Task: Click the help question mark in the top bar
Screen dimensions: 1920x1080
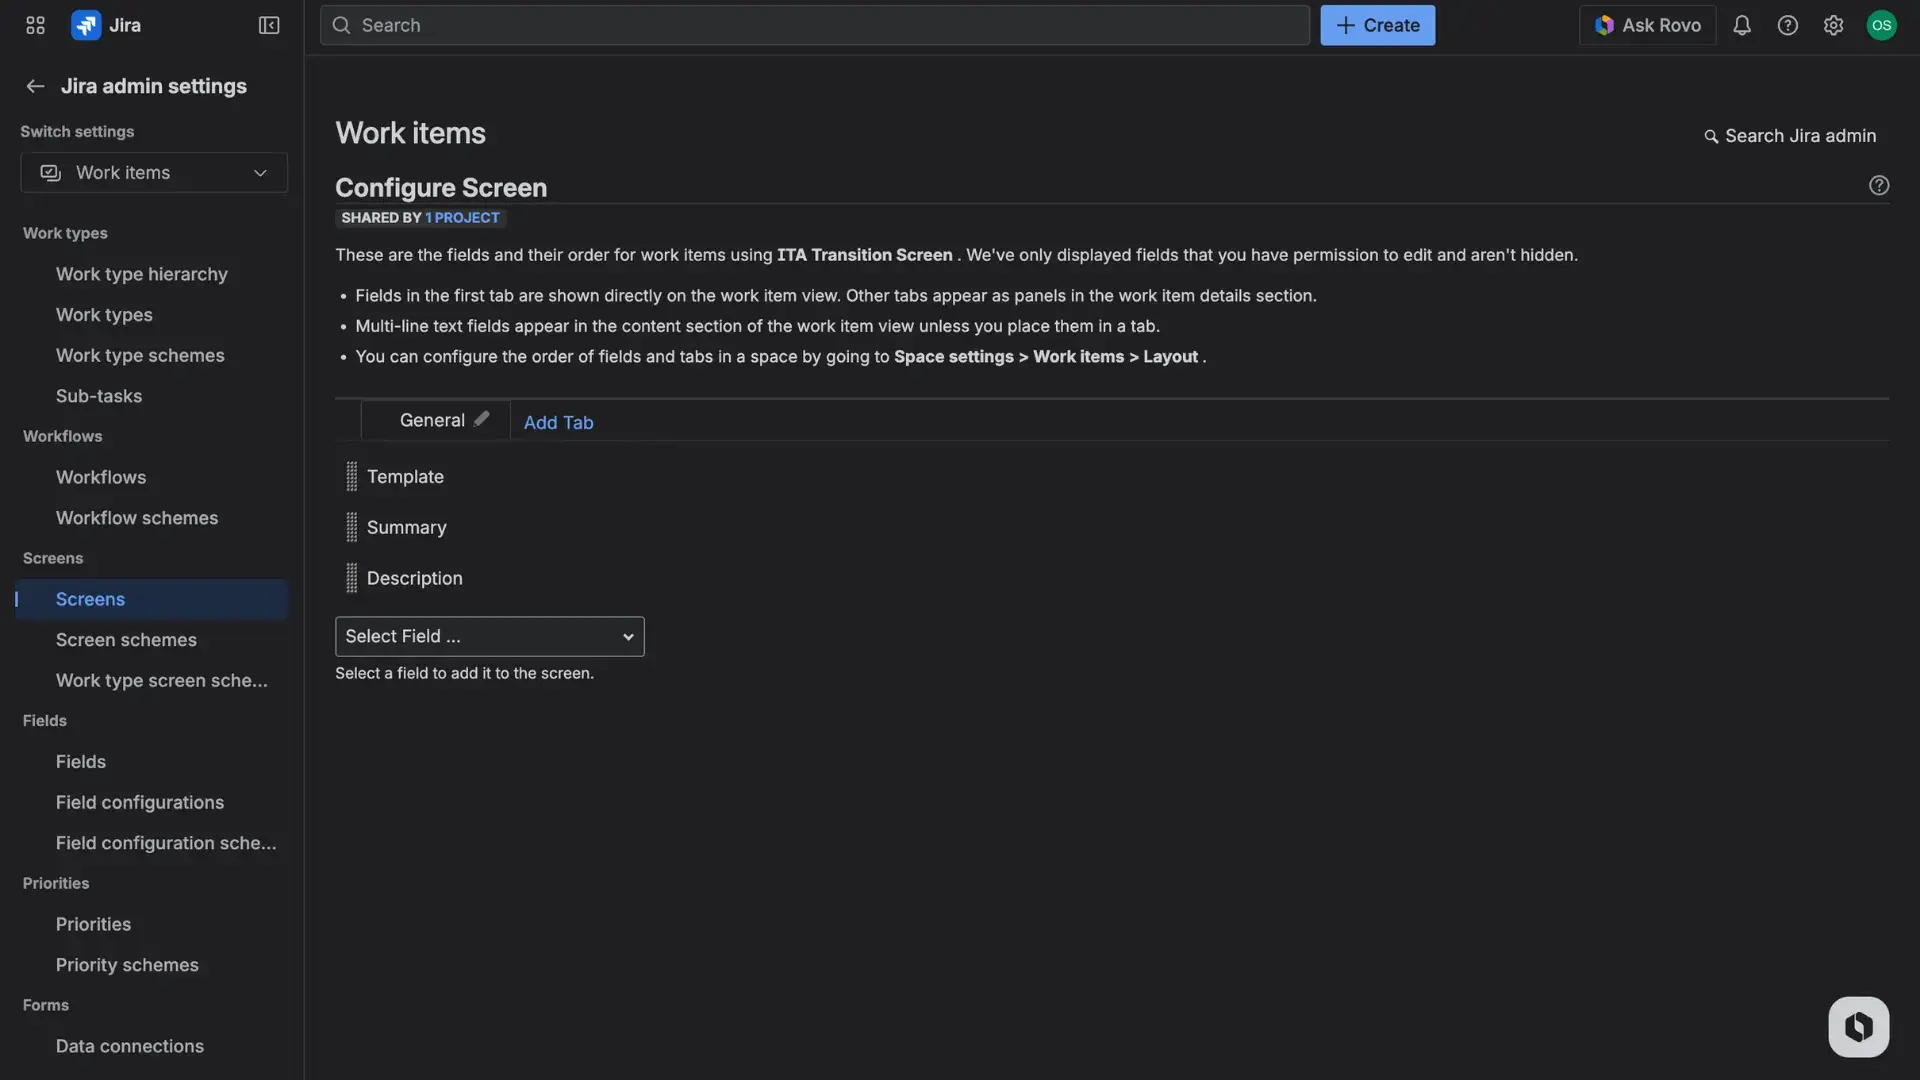Action: pos(1788,25)
